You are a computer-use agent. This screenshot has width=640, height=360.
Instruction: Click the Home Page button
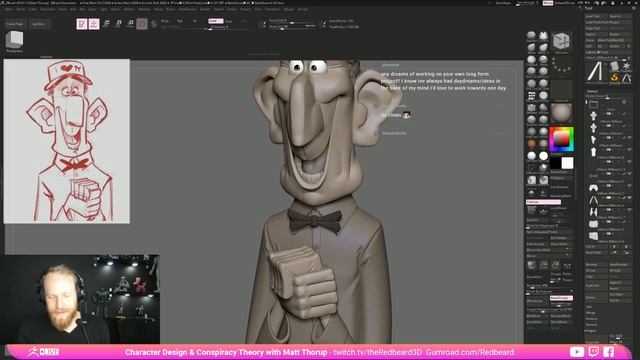[x=15, y=24]
